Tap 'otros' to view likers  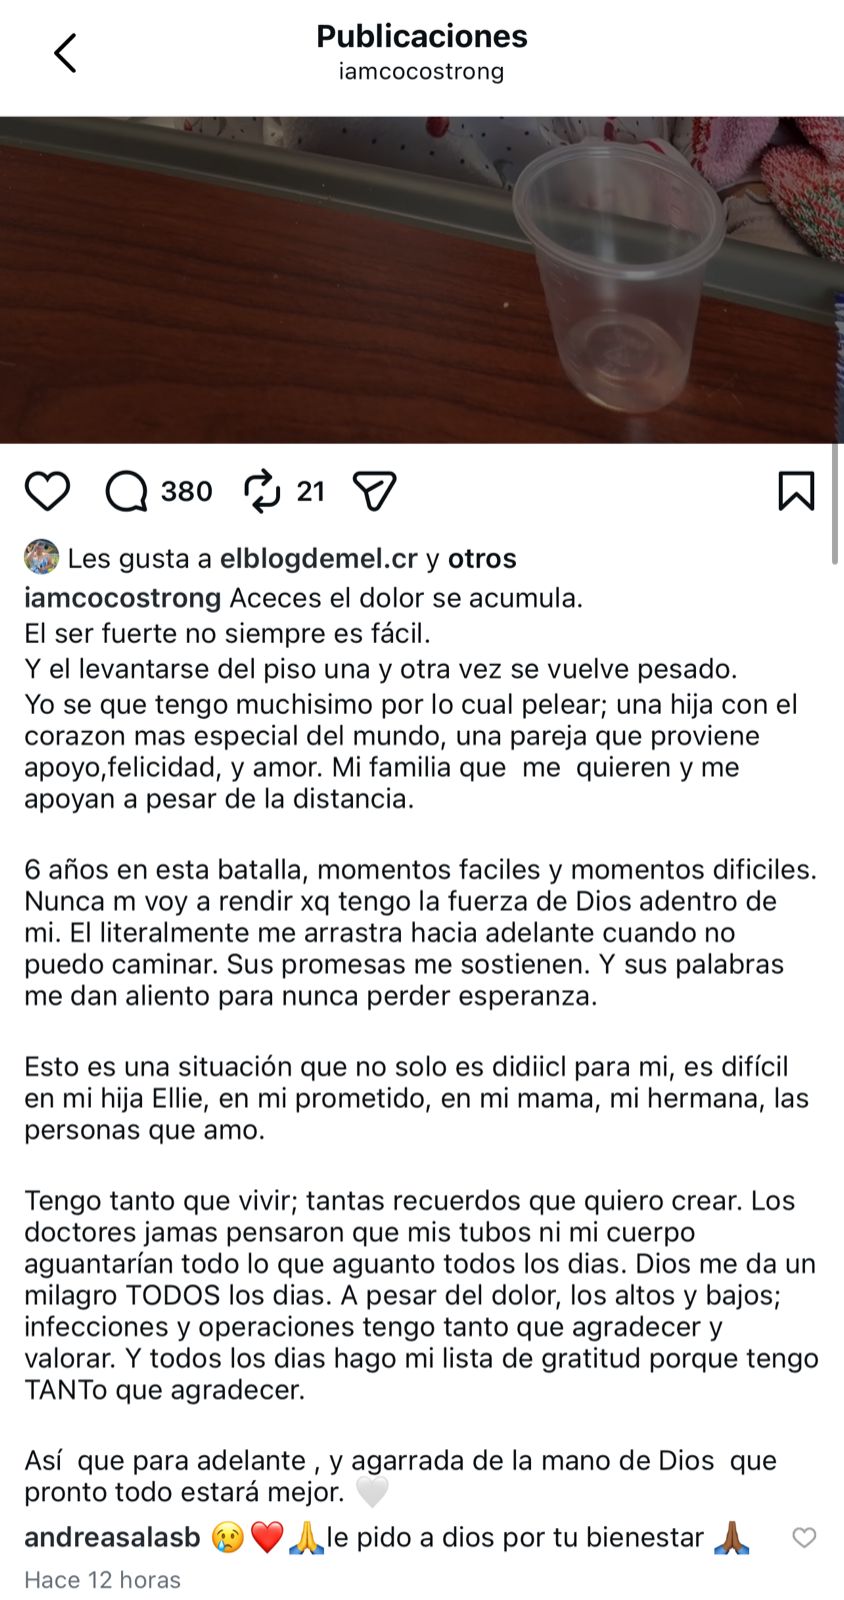482,558
